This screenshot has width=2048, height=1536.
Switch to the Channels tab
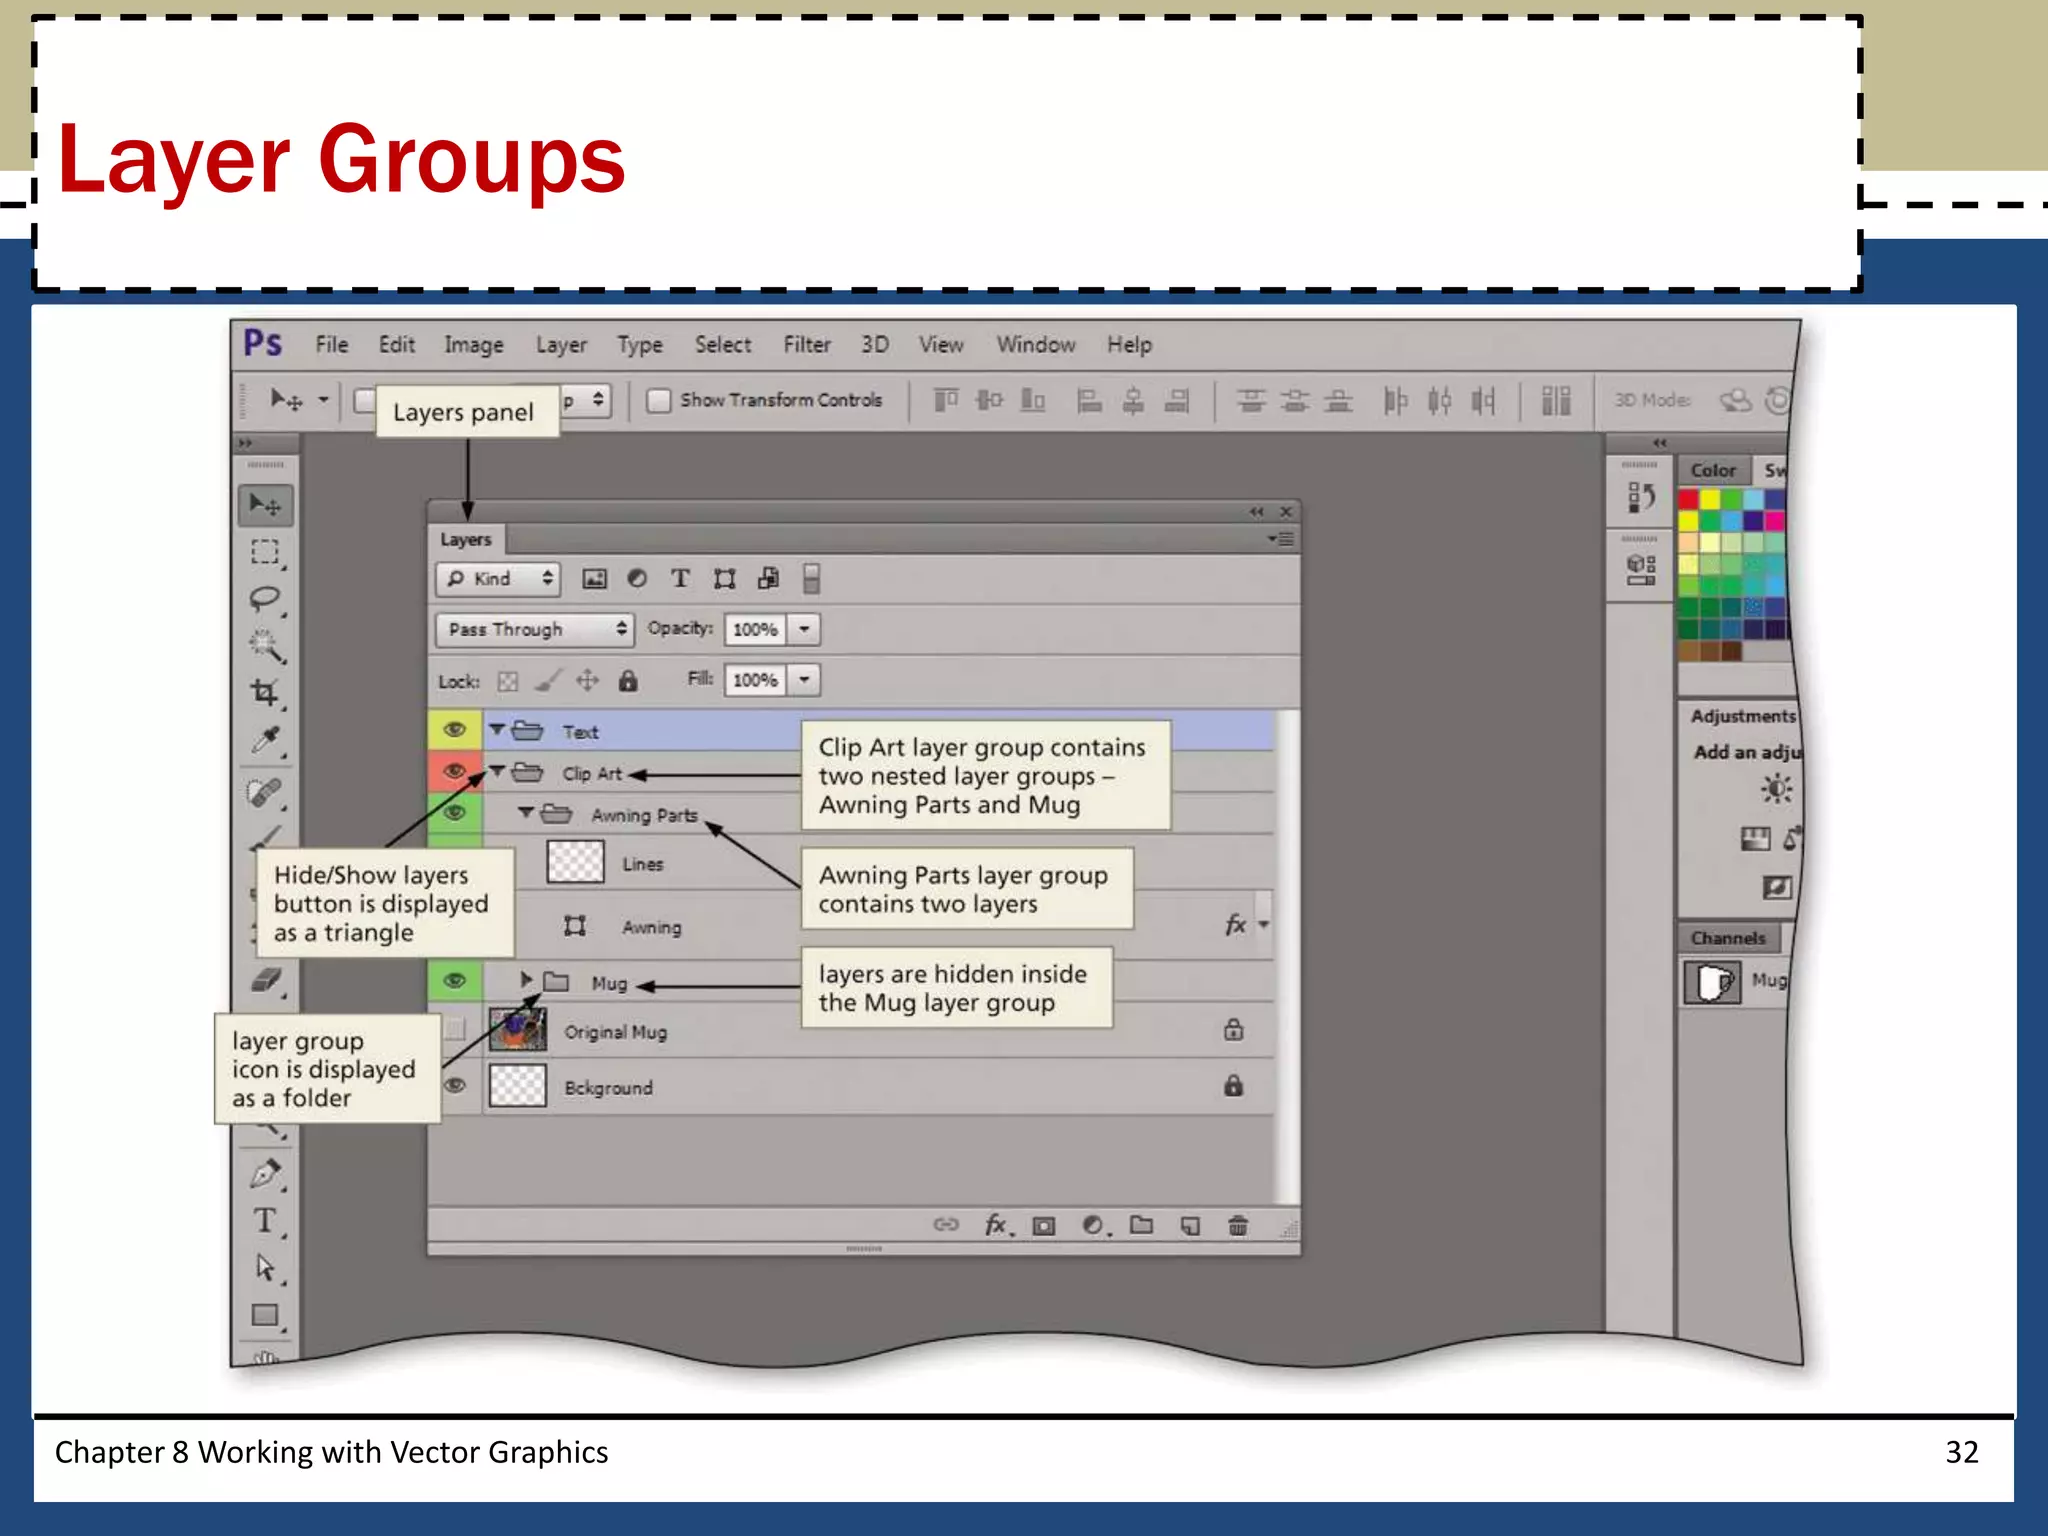point(1728,938)
